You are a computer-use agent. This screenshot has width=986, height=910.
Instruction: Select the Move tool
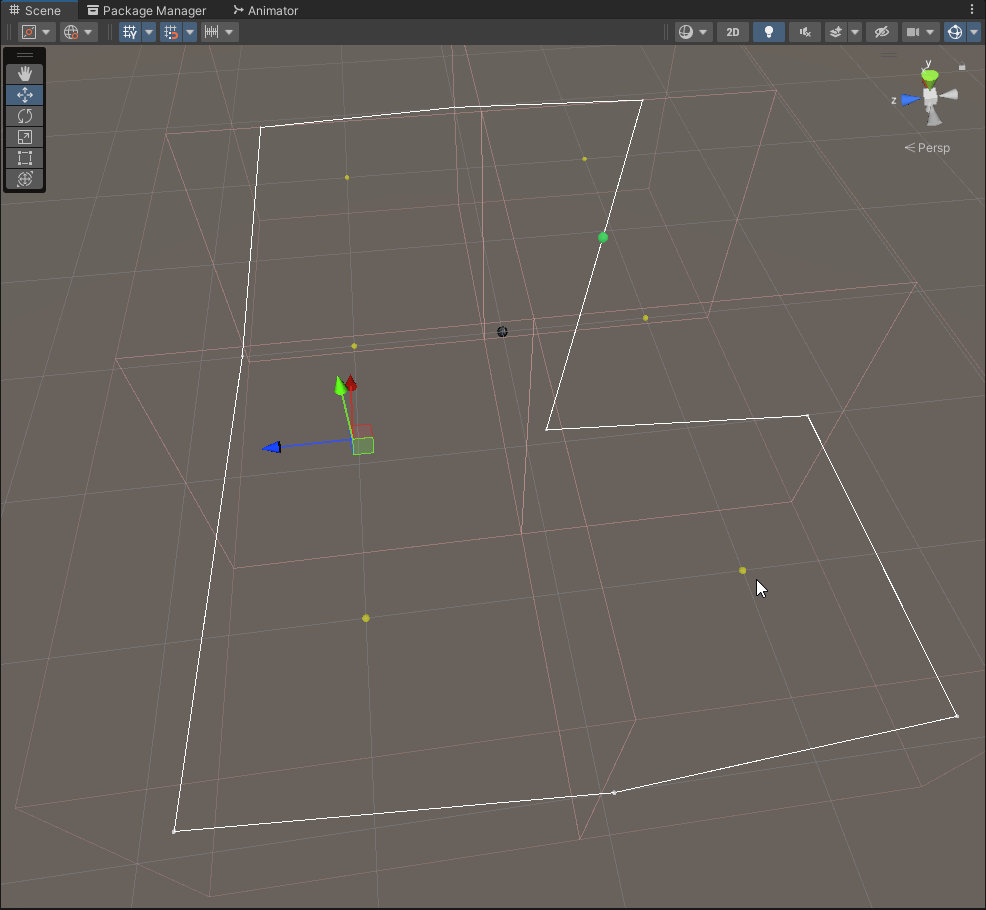pyautogui.click(x=25, y=95)
